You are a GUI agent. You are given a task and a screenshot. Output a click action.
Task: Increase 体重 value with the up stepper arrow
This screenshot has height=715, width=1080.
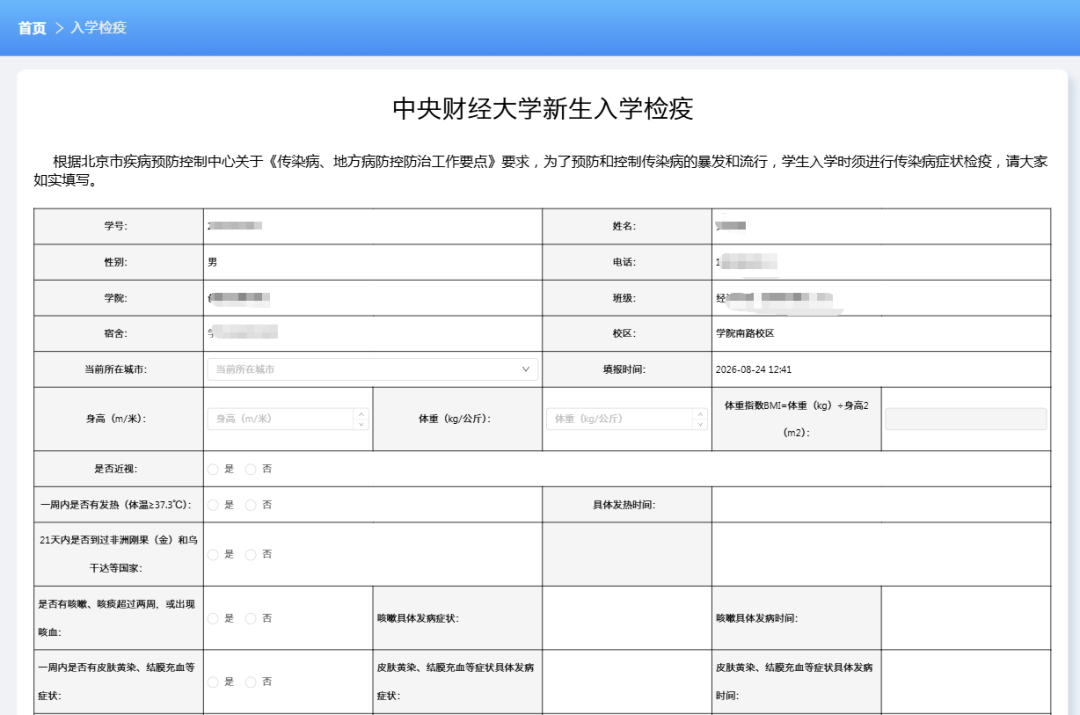pos(700,414)
